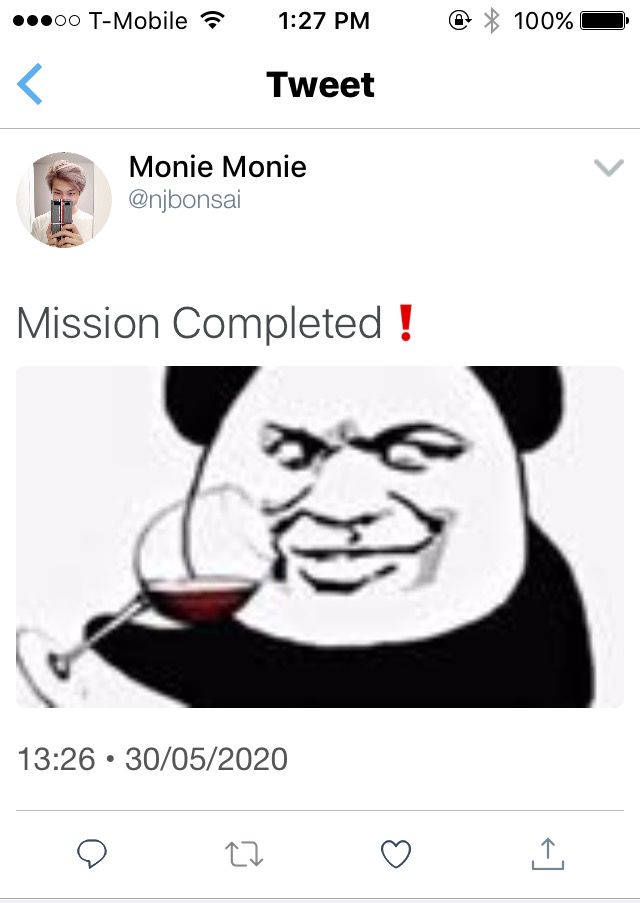Tap the rotation lock status icon
The height and width of the screenshot is (903, 640).
click(460, 21)
